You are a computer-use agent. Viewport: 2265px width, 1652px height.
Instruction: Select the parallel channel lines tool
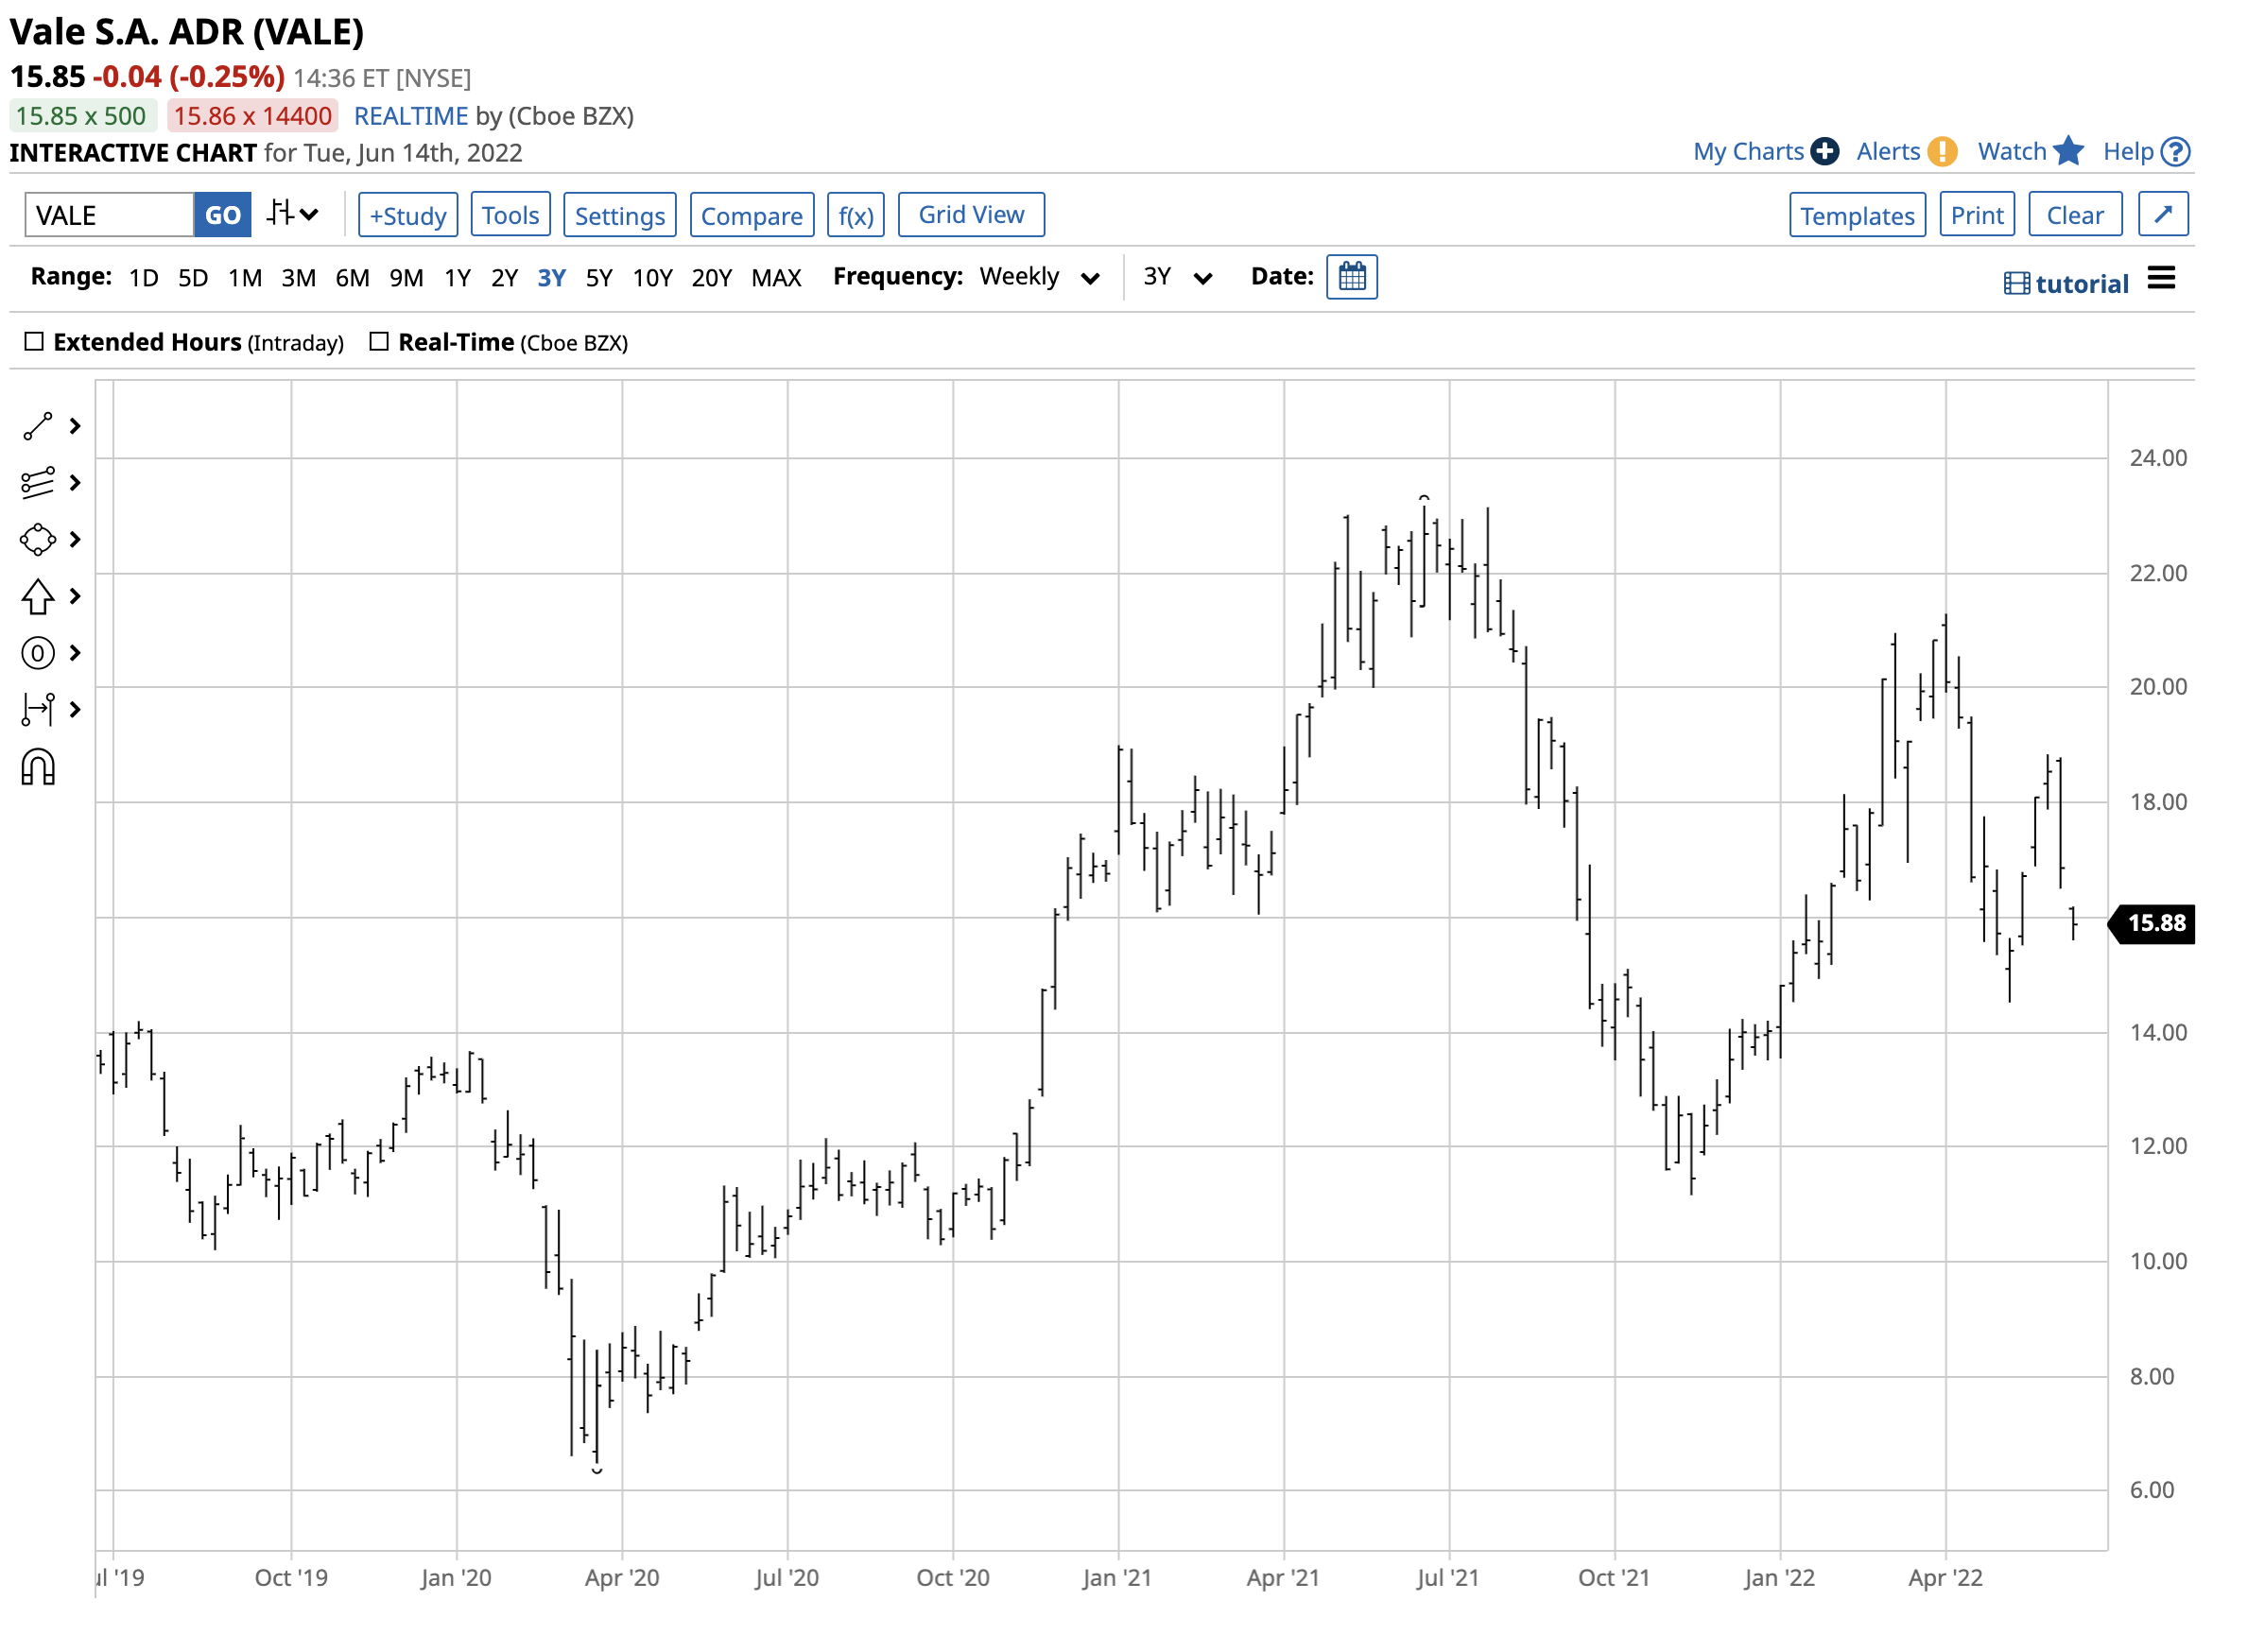pos(37,483)
